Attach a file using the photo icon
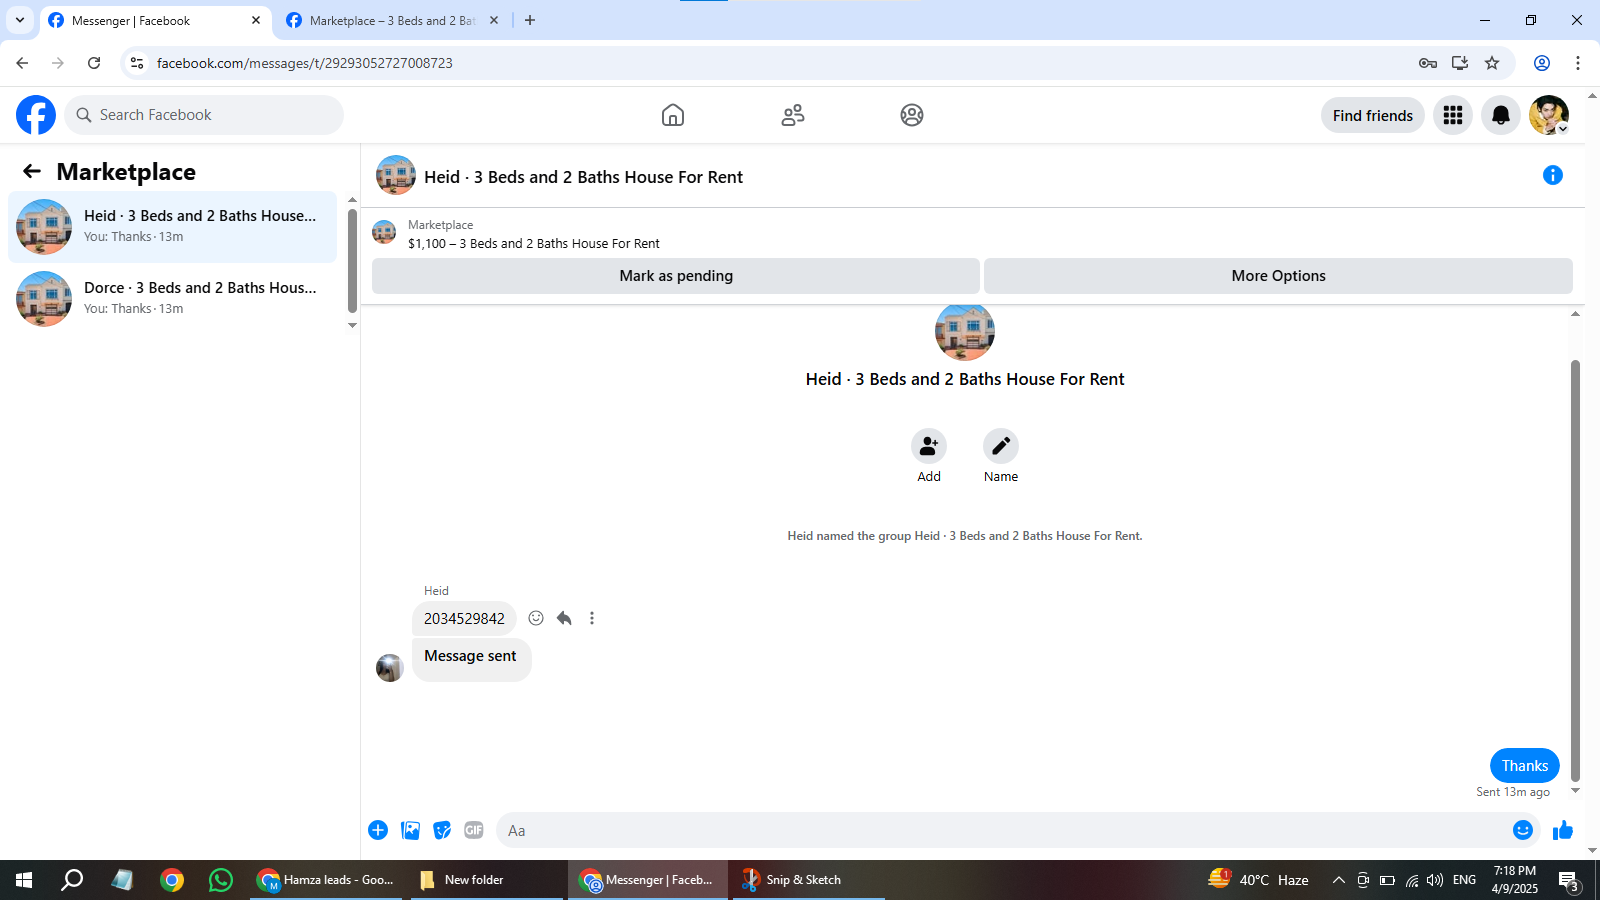Screen dimensions: 1600x900 [410, 830]
